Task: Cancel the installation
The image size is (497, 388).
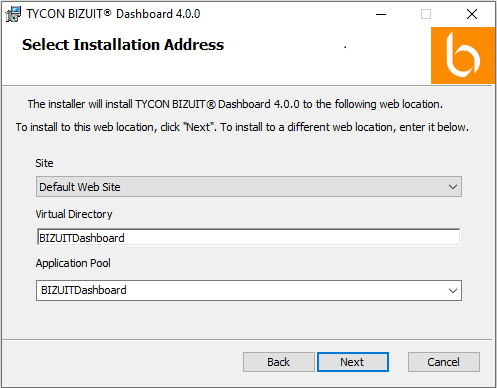Action: tap(444, 362)
